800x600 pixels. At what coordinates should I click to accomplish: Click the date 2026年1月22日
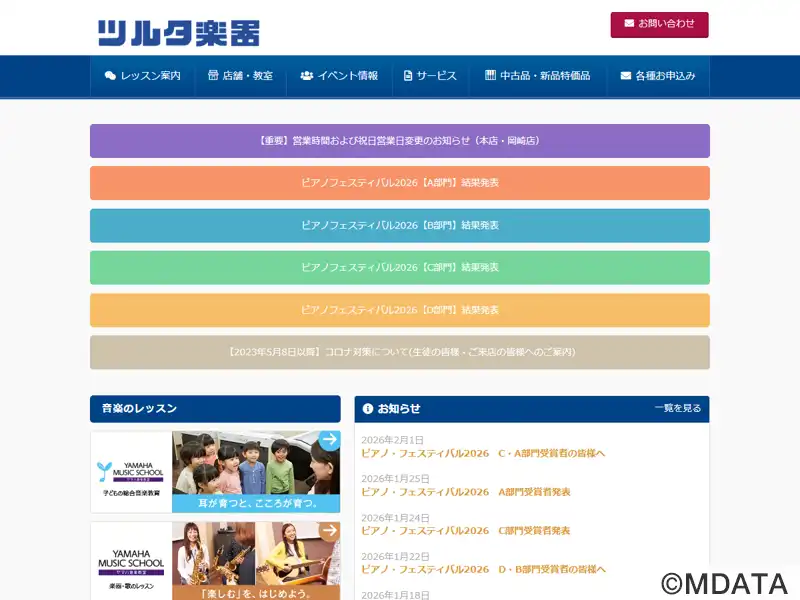point(395,556)
